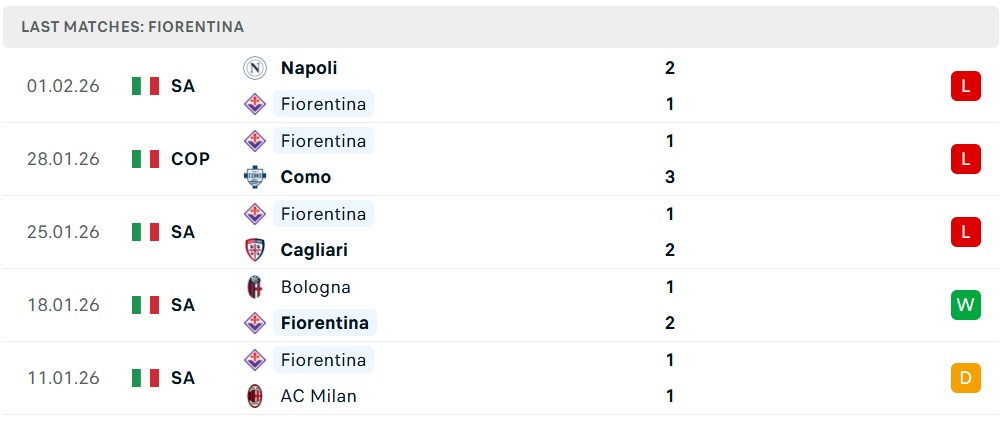Select the bold Fiorentina name below Bologna
Viewport: 1003px width, 421px height.
[325, 323]
